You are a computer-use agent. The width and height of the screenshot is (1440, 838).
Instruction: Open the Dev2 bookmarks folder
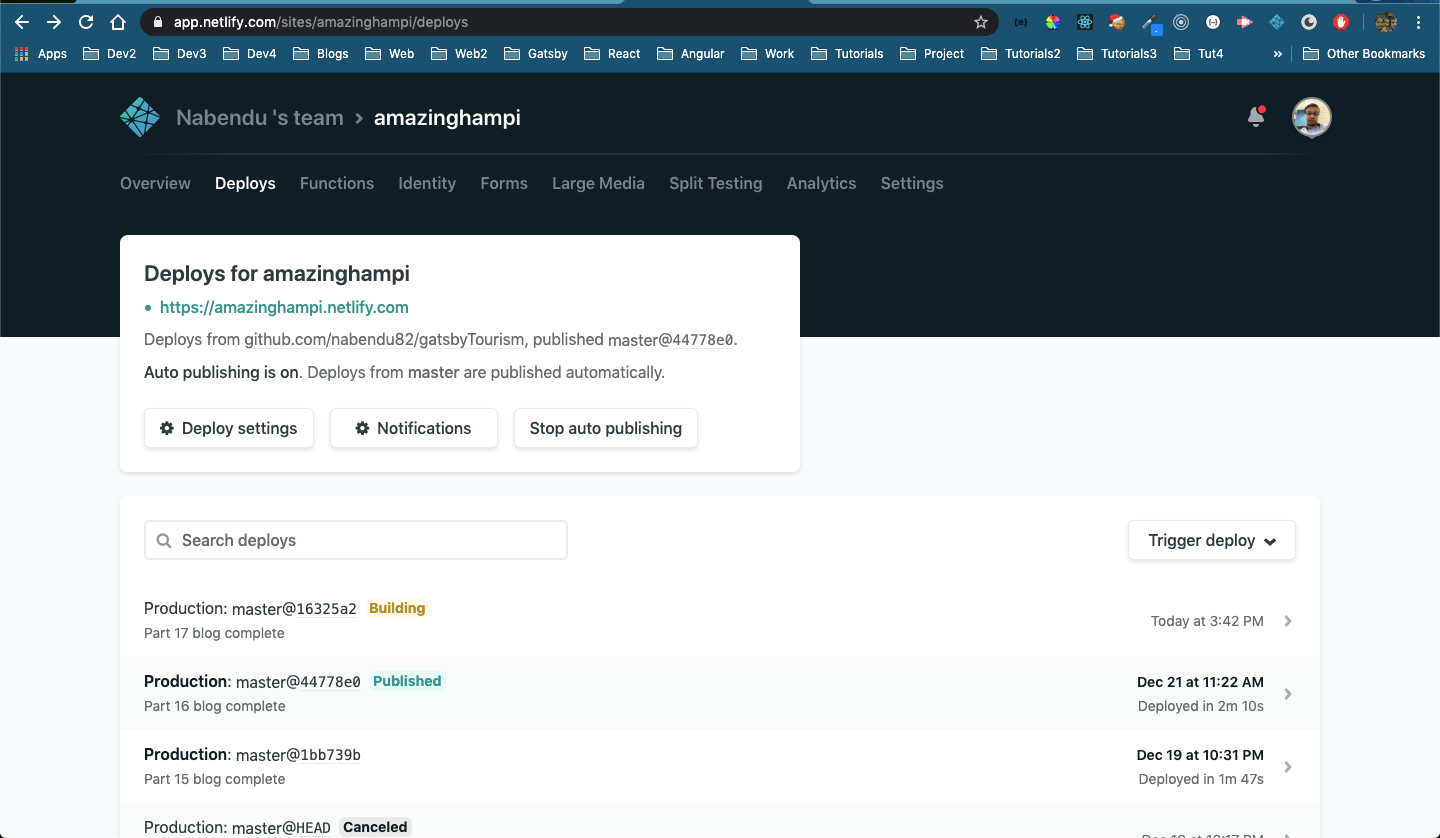(x=110, y=54)
